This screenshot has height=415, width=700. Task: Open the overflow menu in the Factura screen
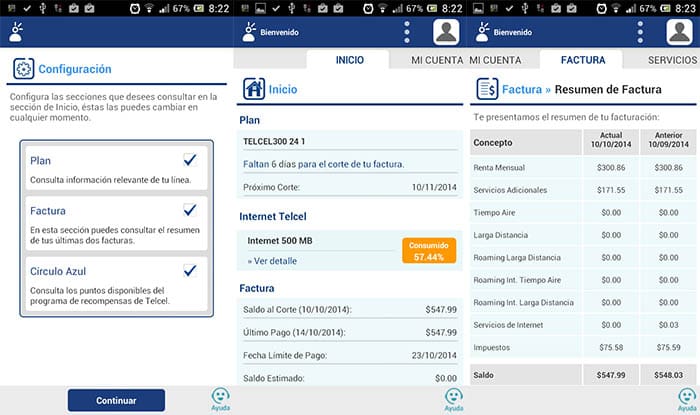(x=640, y=32)
